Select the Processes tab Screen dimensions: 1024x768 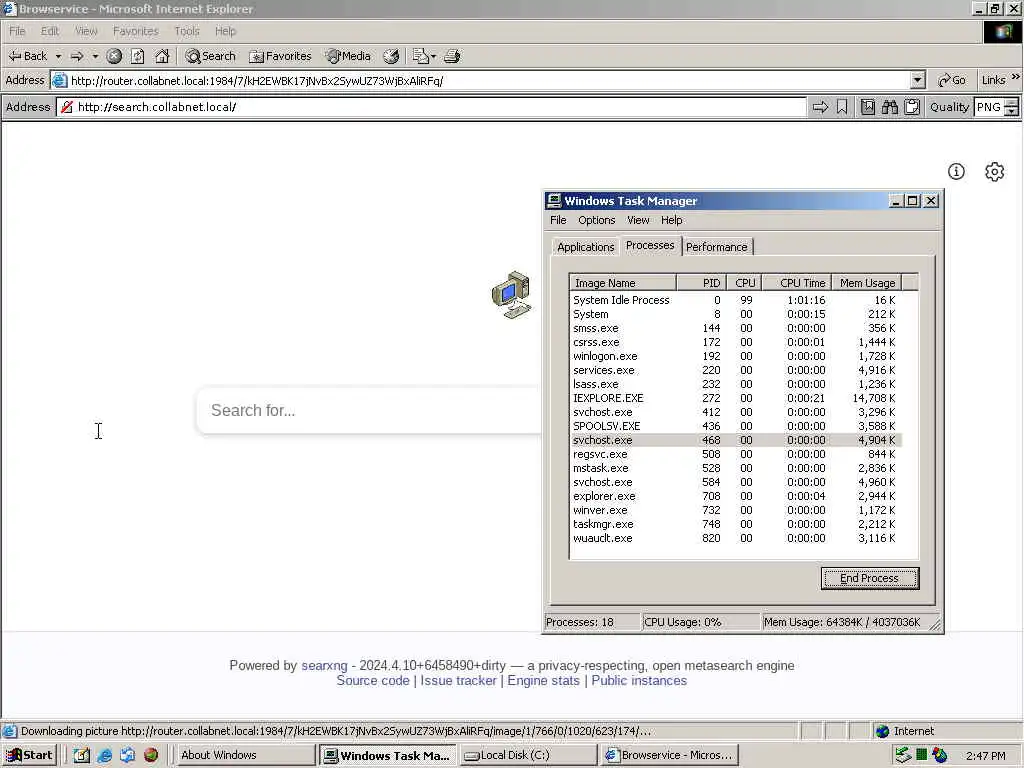[650, 246]
